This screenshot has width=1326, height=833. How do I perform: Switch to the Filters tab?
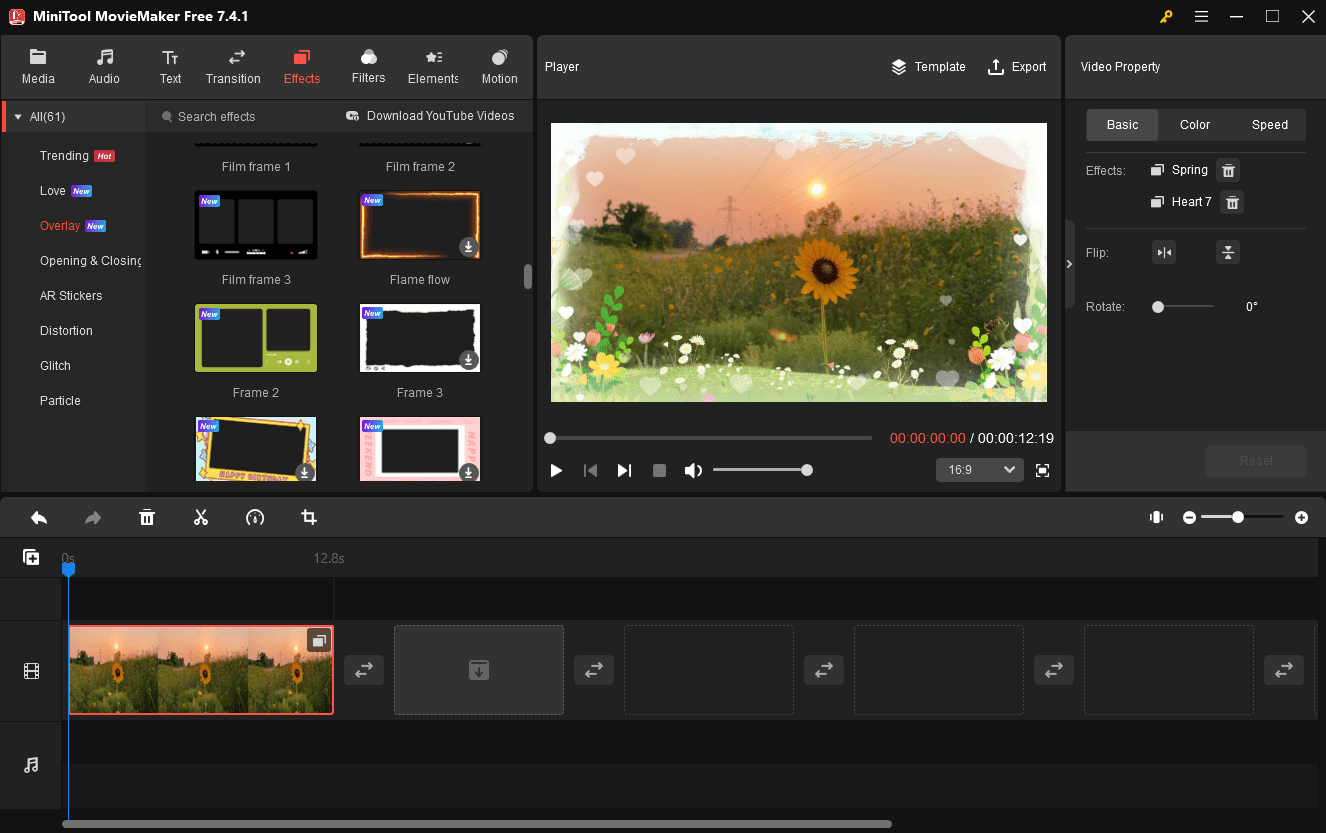coord(369,67)
